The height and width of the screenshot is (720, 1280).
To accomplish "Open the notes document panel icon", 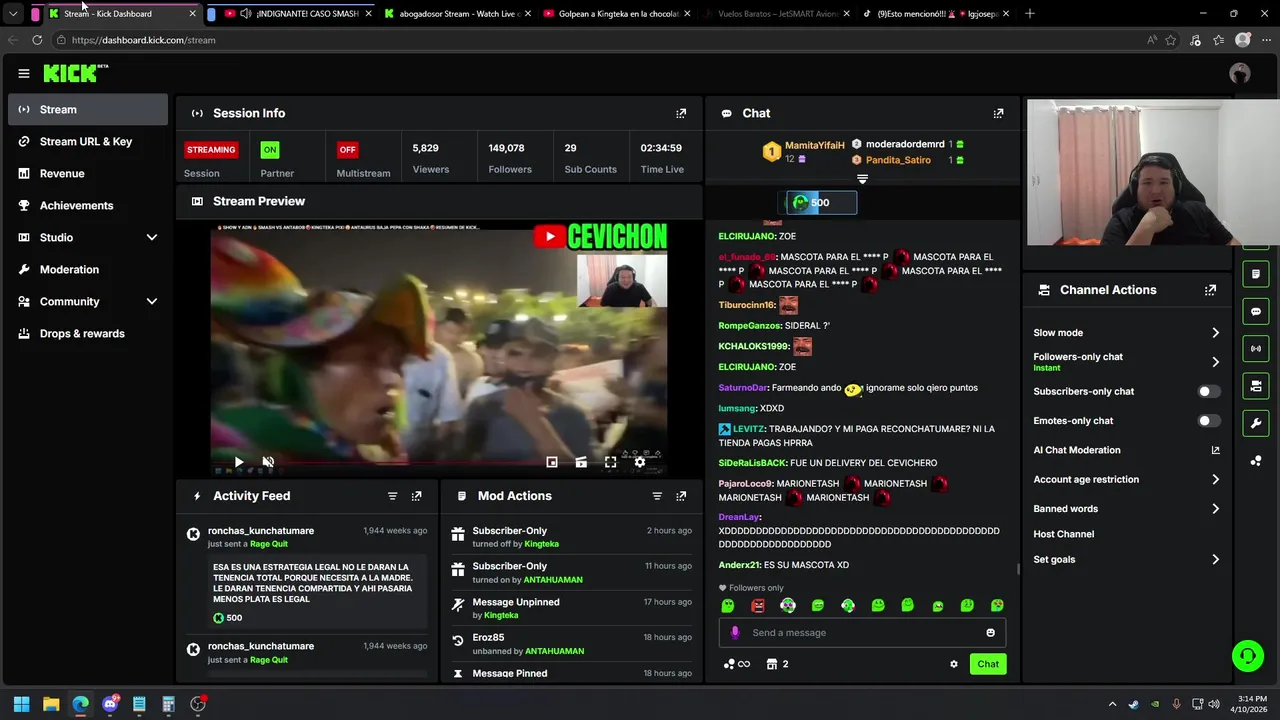I will (x=1256, y=274).
